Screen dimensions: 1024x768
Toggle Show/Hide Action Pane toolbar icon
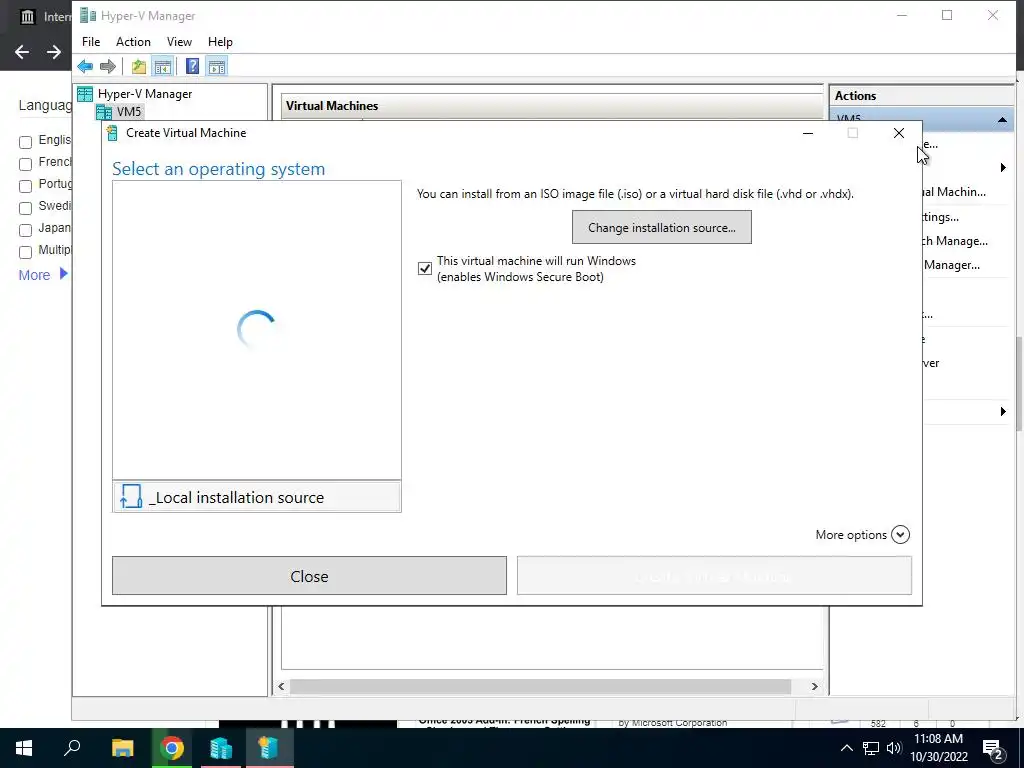pos(217,66)
